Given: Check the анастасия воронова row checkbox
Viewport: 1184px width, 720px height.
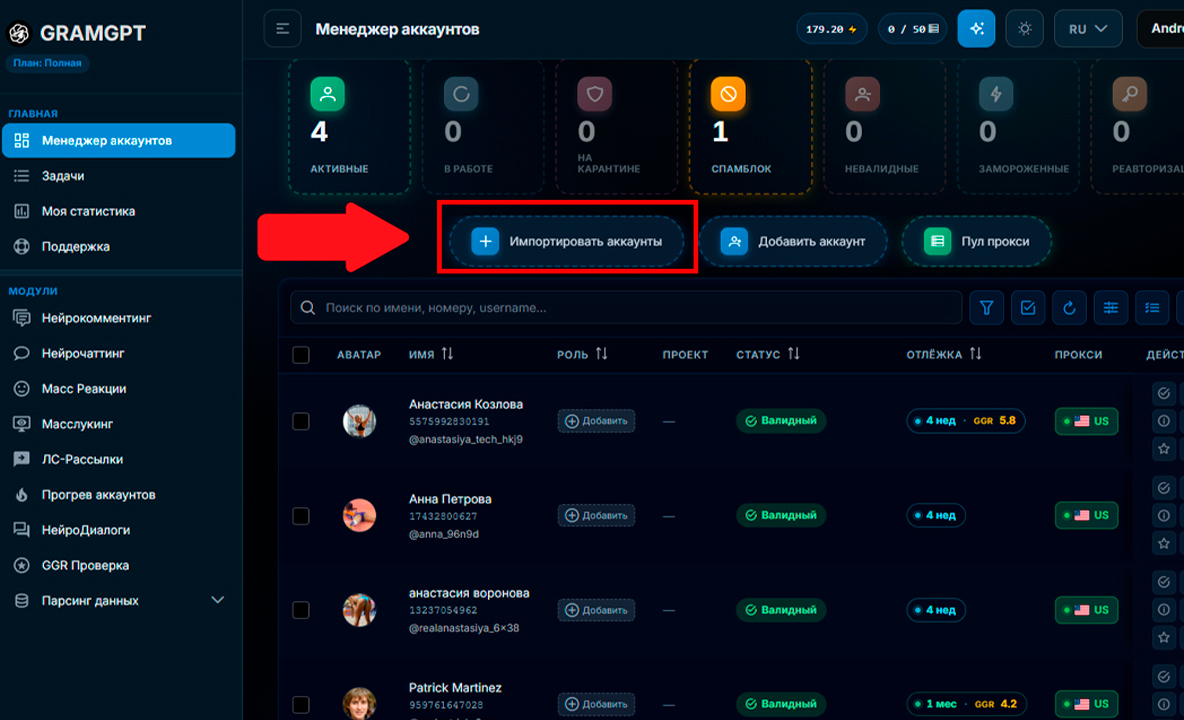Looking at the screenshot, I should click(x=301, y=610).
